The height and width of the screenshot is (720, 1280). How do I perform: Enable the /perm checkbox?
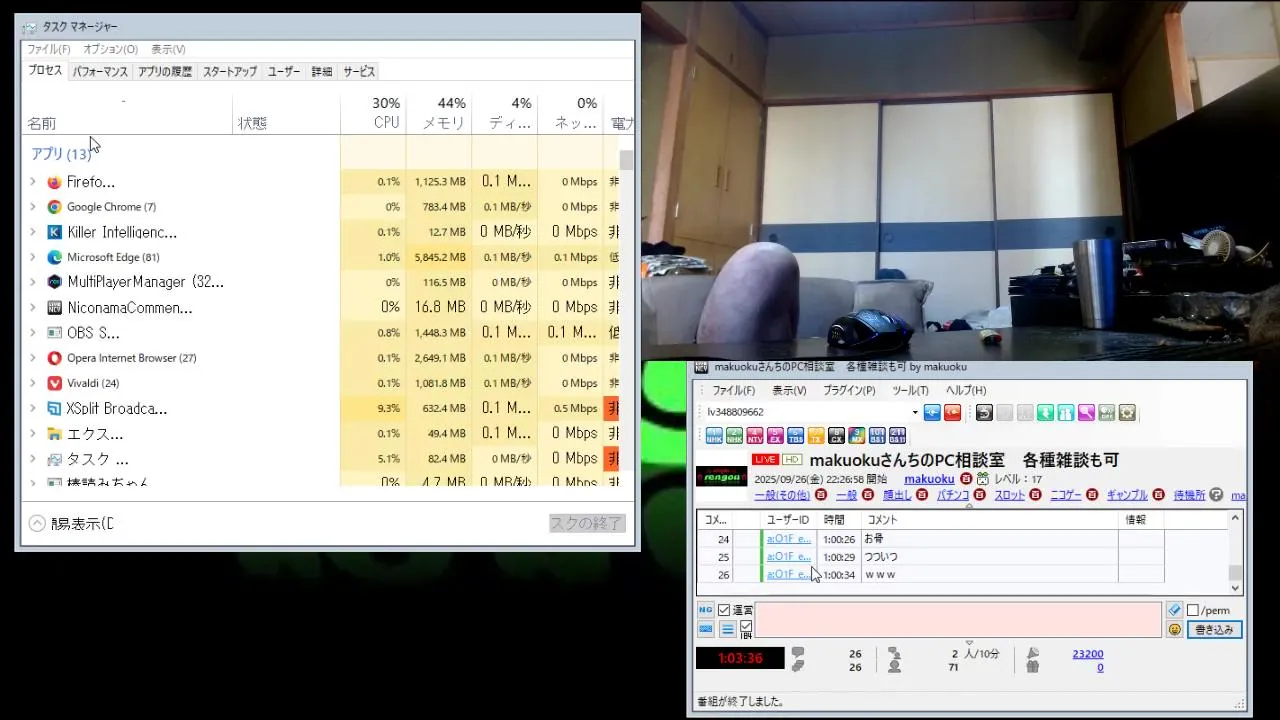(1193, 610)
